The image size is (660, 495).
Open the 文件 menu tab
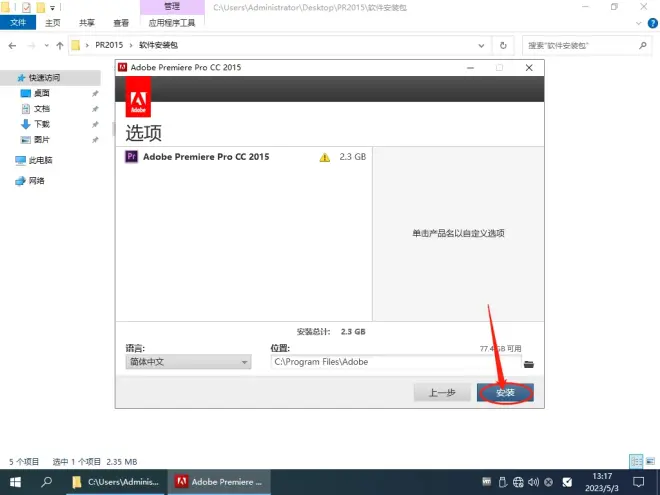18,22
